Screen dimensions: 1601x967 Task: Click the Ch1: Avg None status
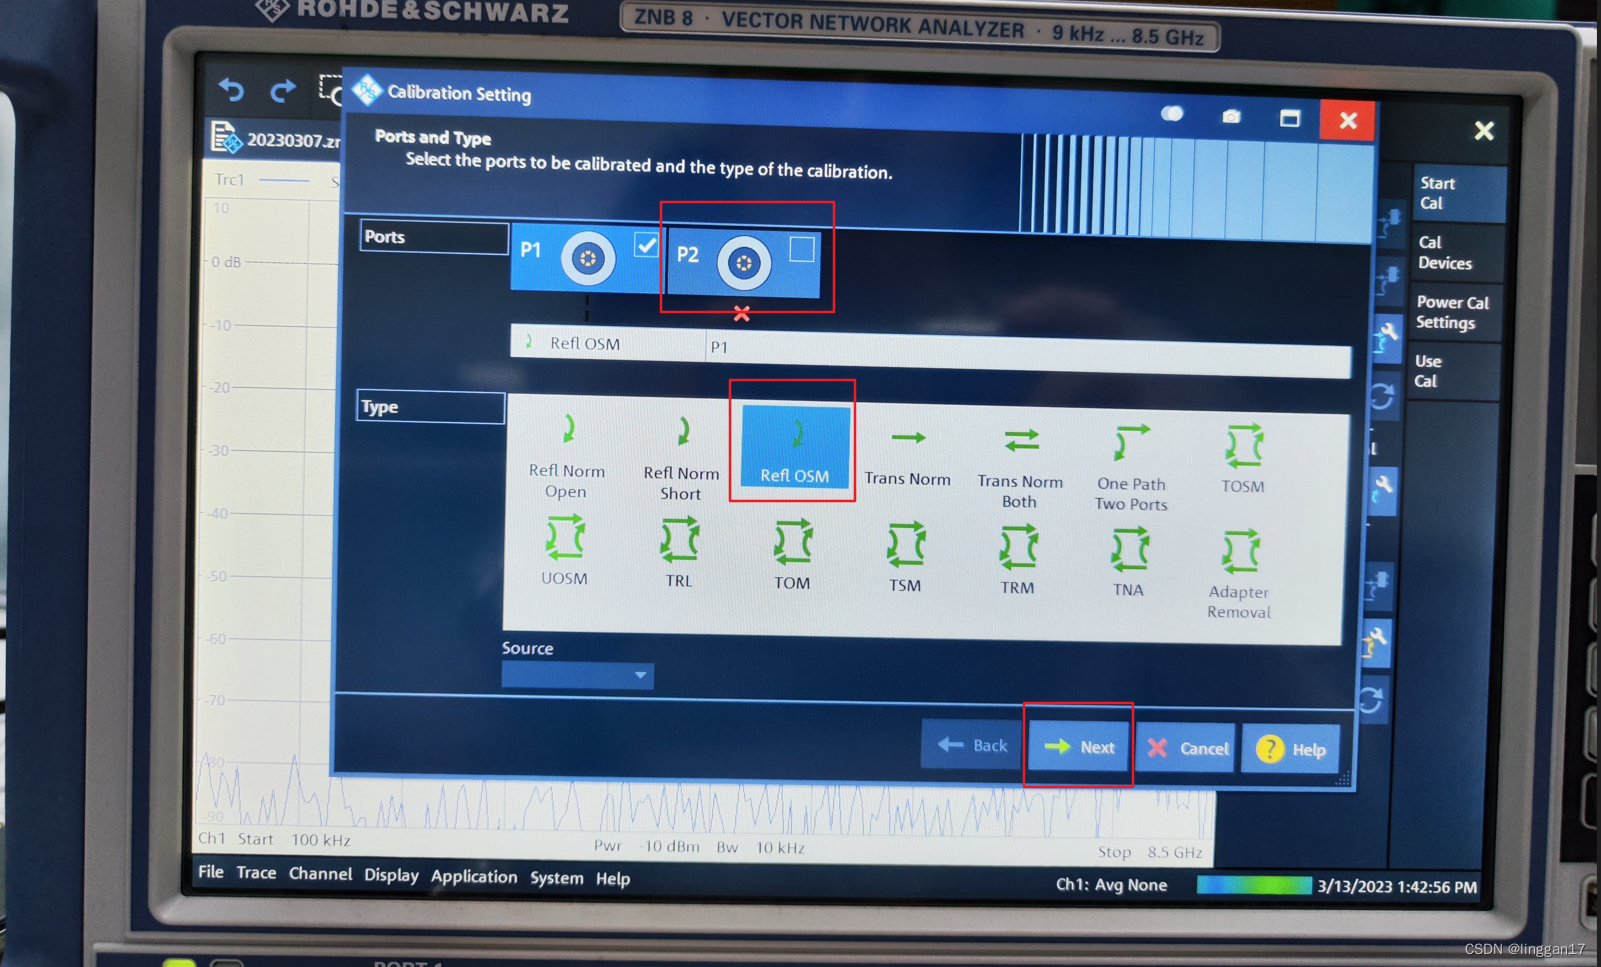(x=1111, y=885)
